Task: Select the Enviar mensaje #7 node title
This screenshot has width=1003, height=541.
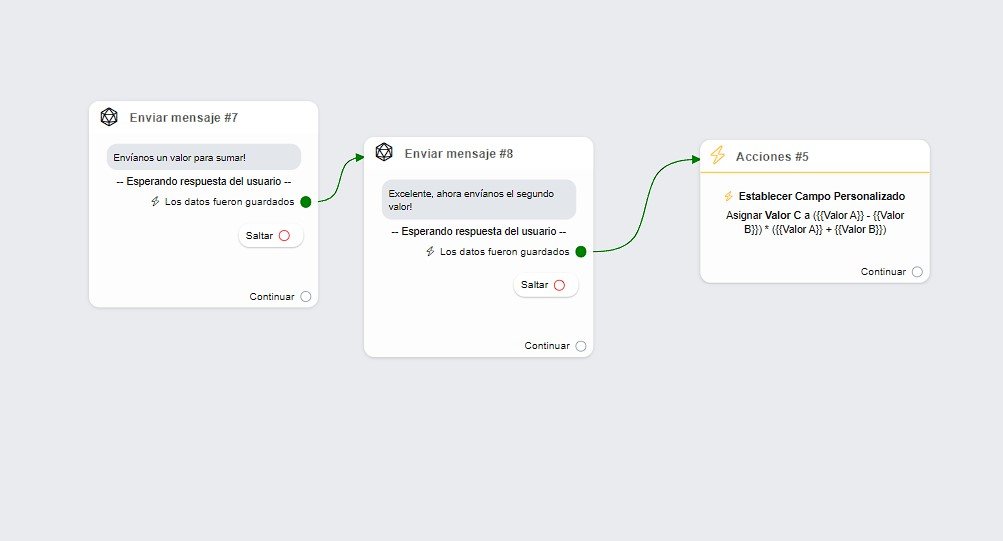Action: [x=184, y=118]
